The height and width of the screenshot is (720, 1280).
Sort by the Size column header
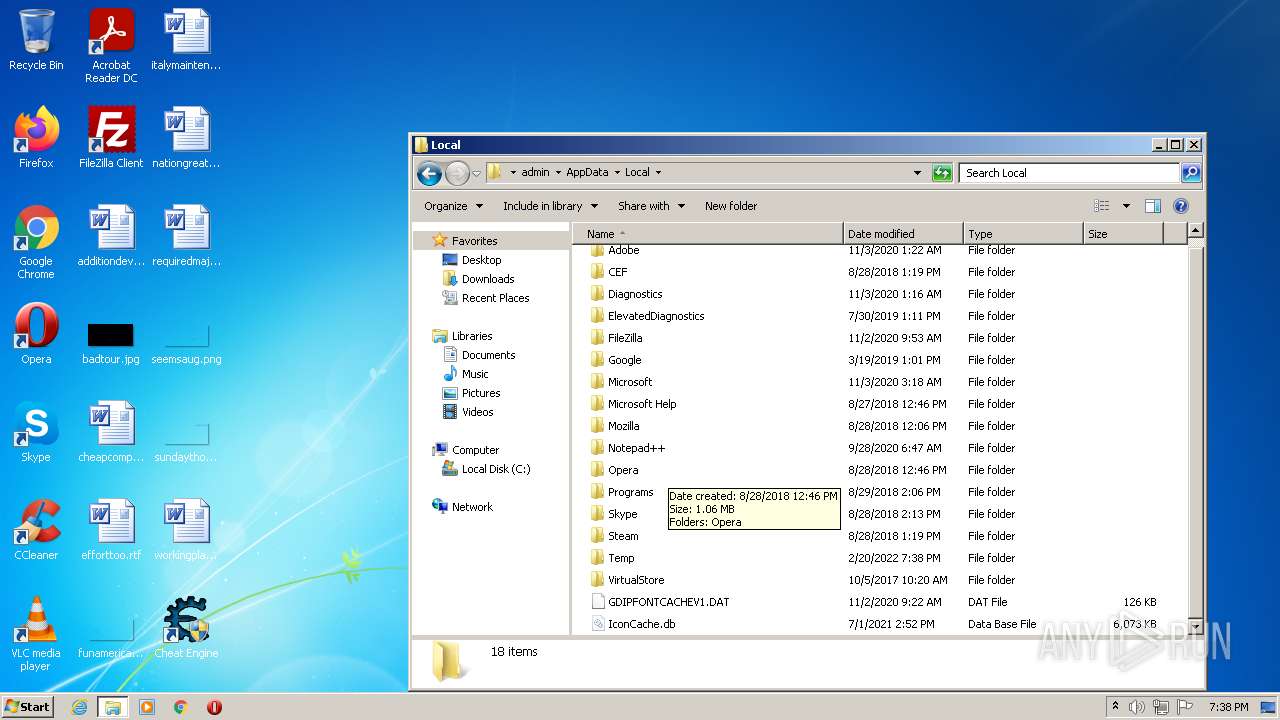coord(1123,234)
